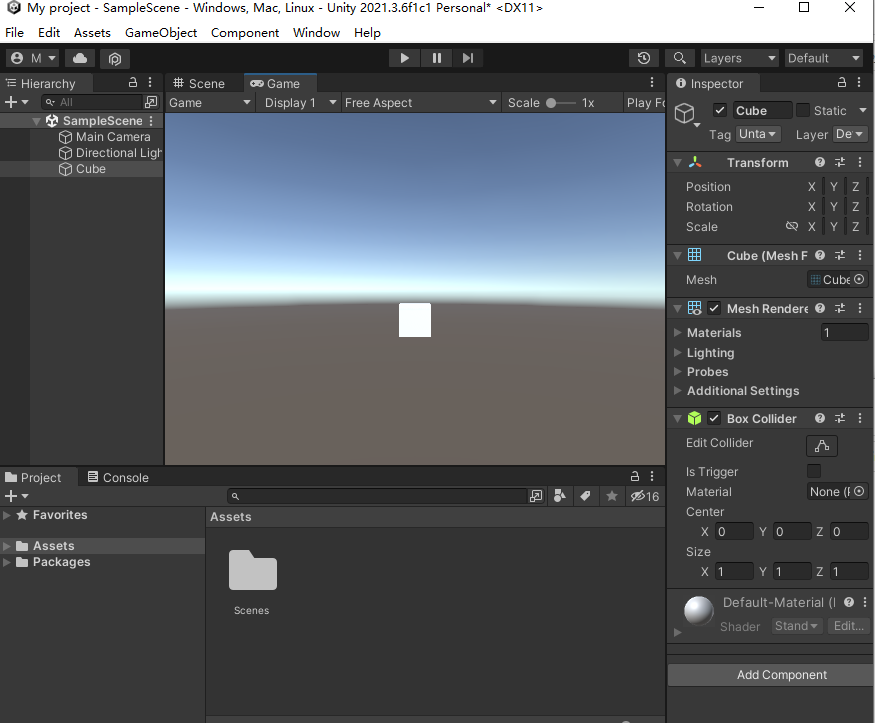Screen dimensions: 875x723
Task: Open the File menu
Action: click(15, 33)
